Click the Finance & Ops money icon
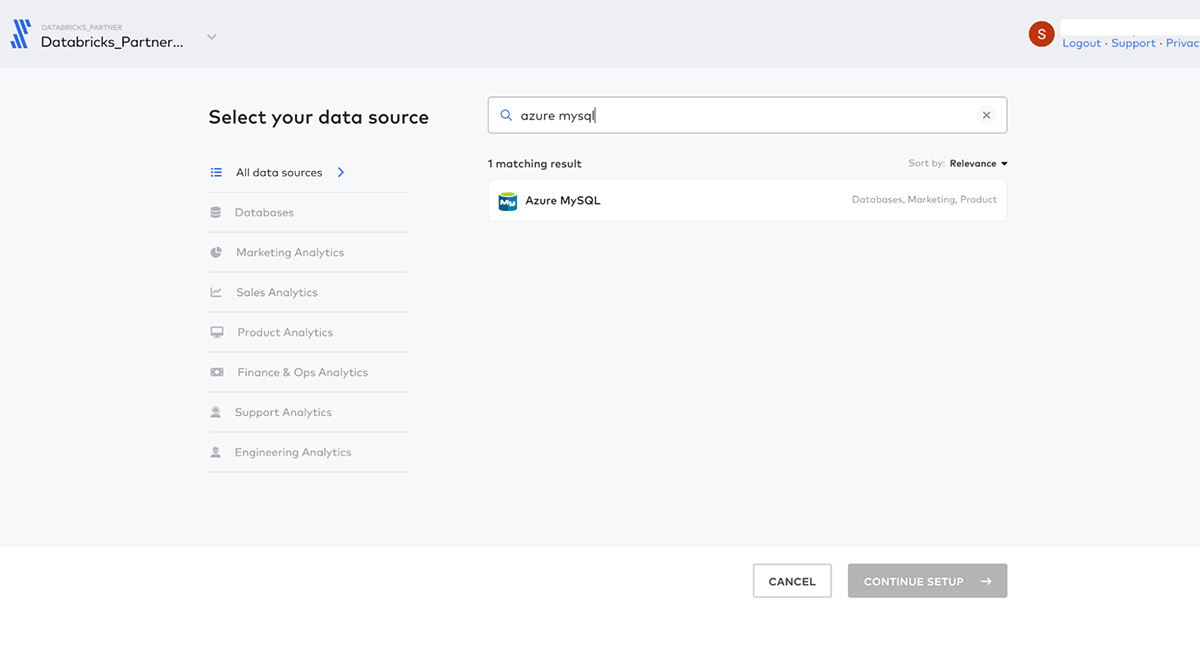The height and width of the screenshot is (649, 1200). [217, 373]
